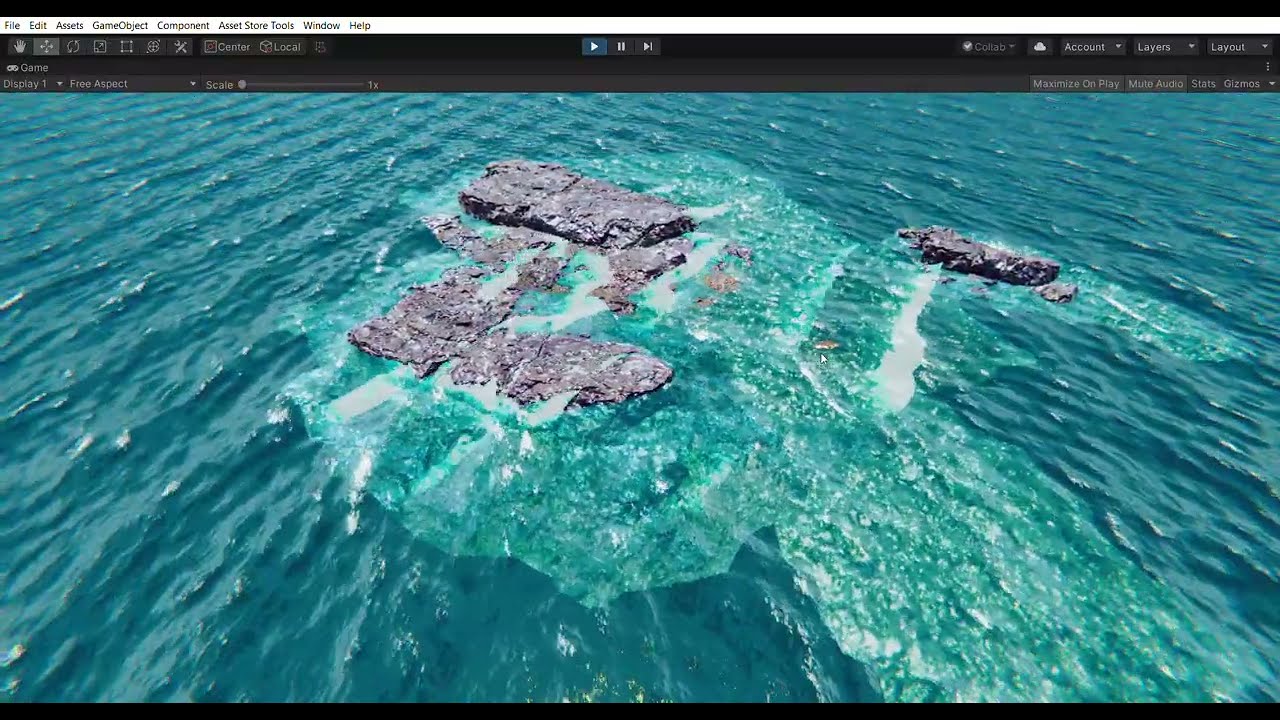Image resolution: width=1280 pixels, height=720 pixels.
Task: Select the Rect tool
Action: point(127,47)
